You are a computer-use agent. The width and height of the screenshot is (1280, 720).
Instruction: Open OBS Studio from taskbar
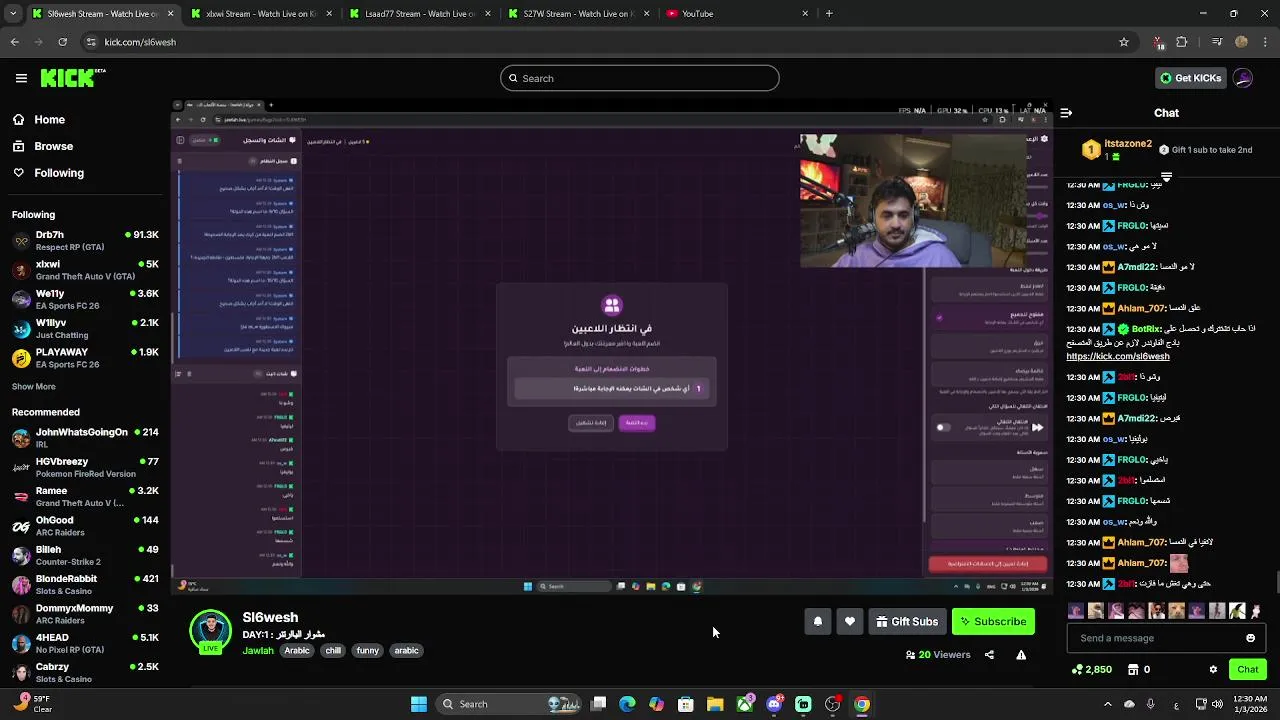832,704
